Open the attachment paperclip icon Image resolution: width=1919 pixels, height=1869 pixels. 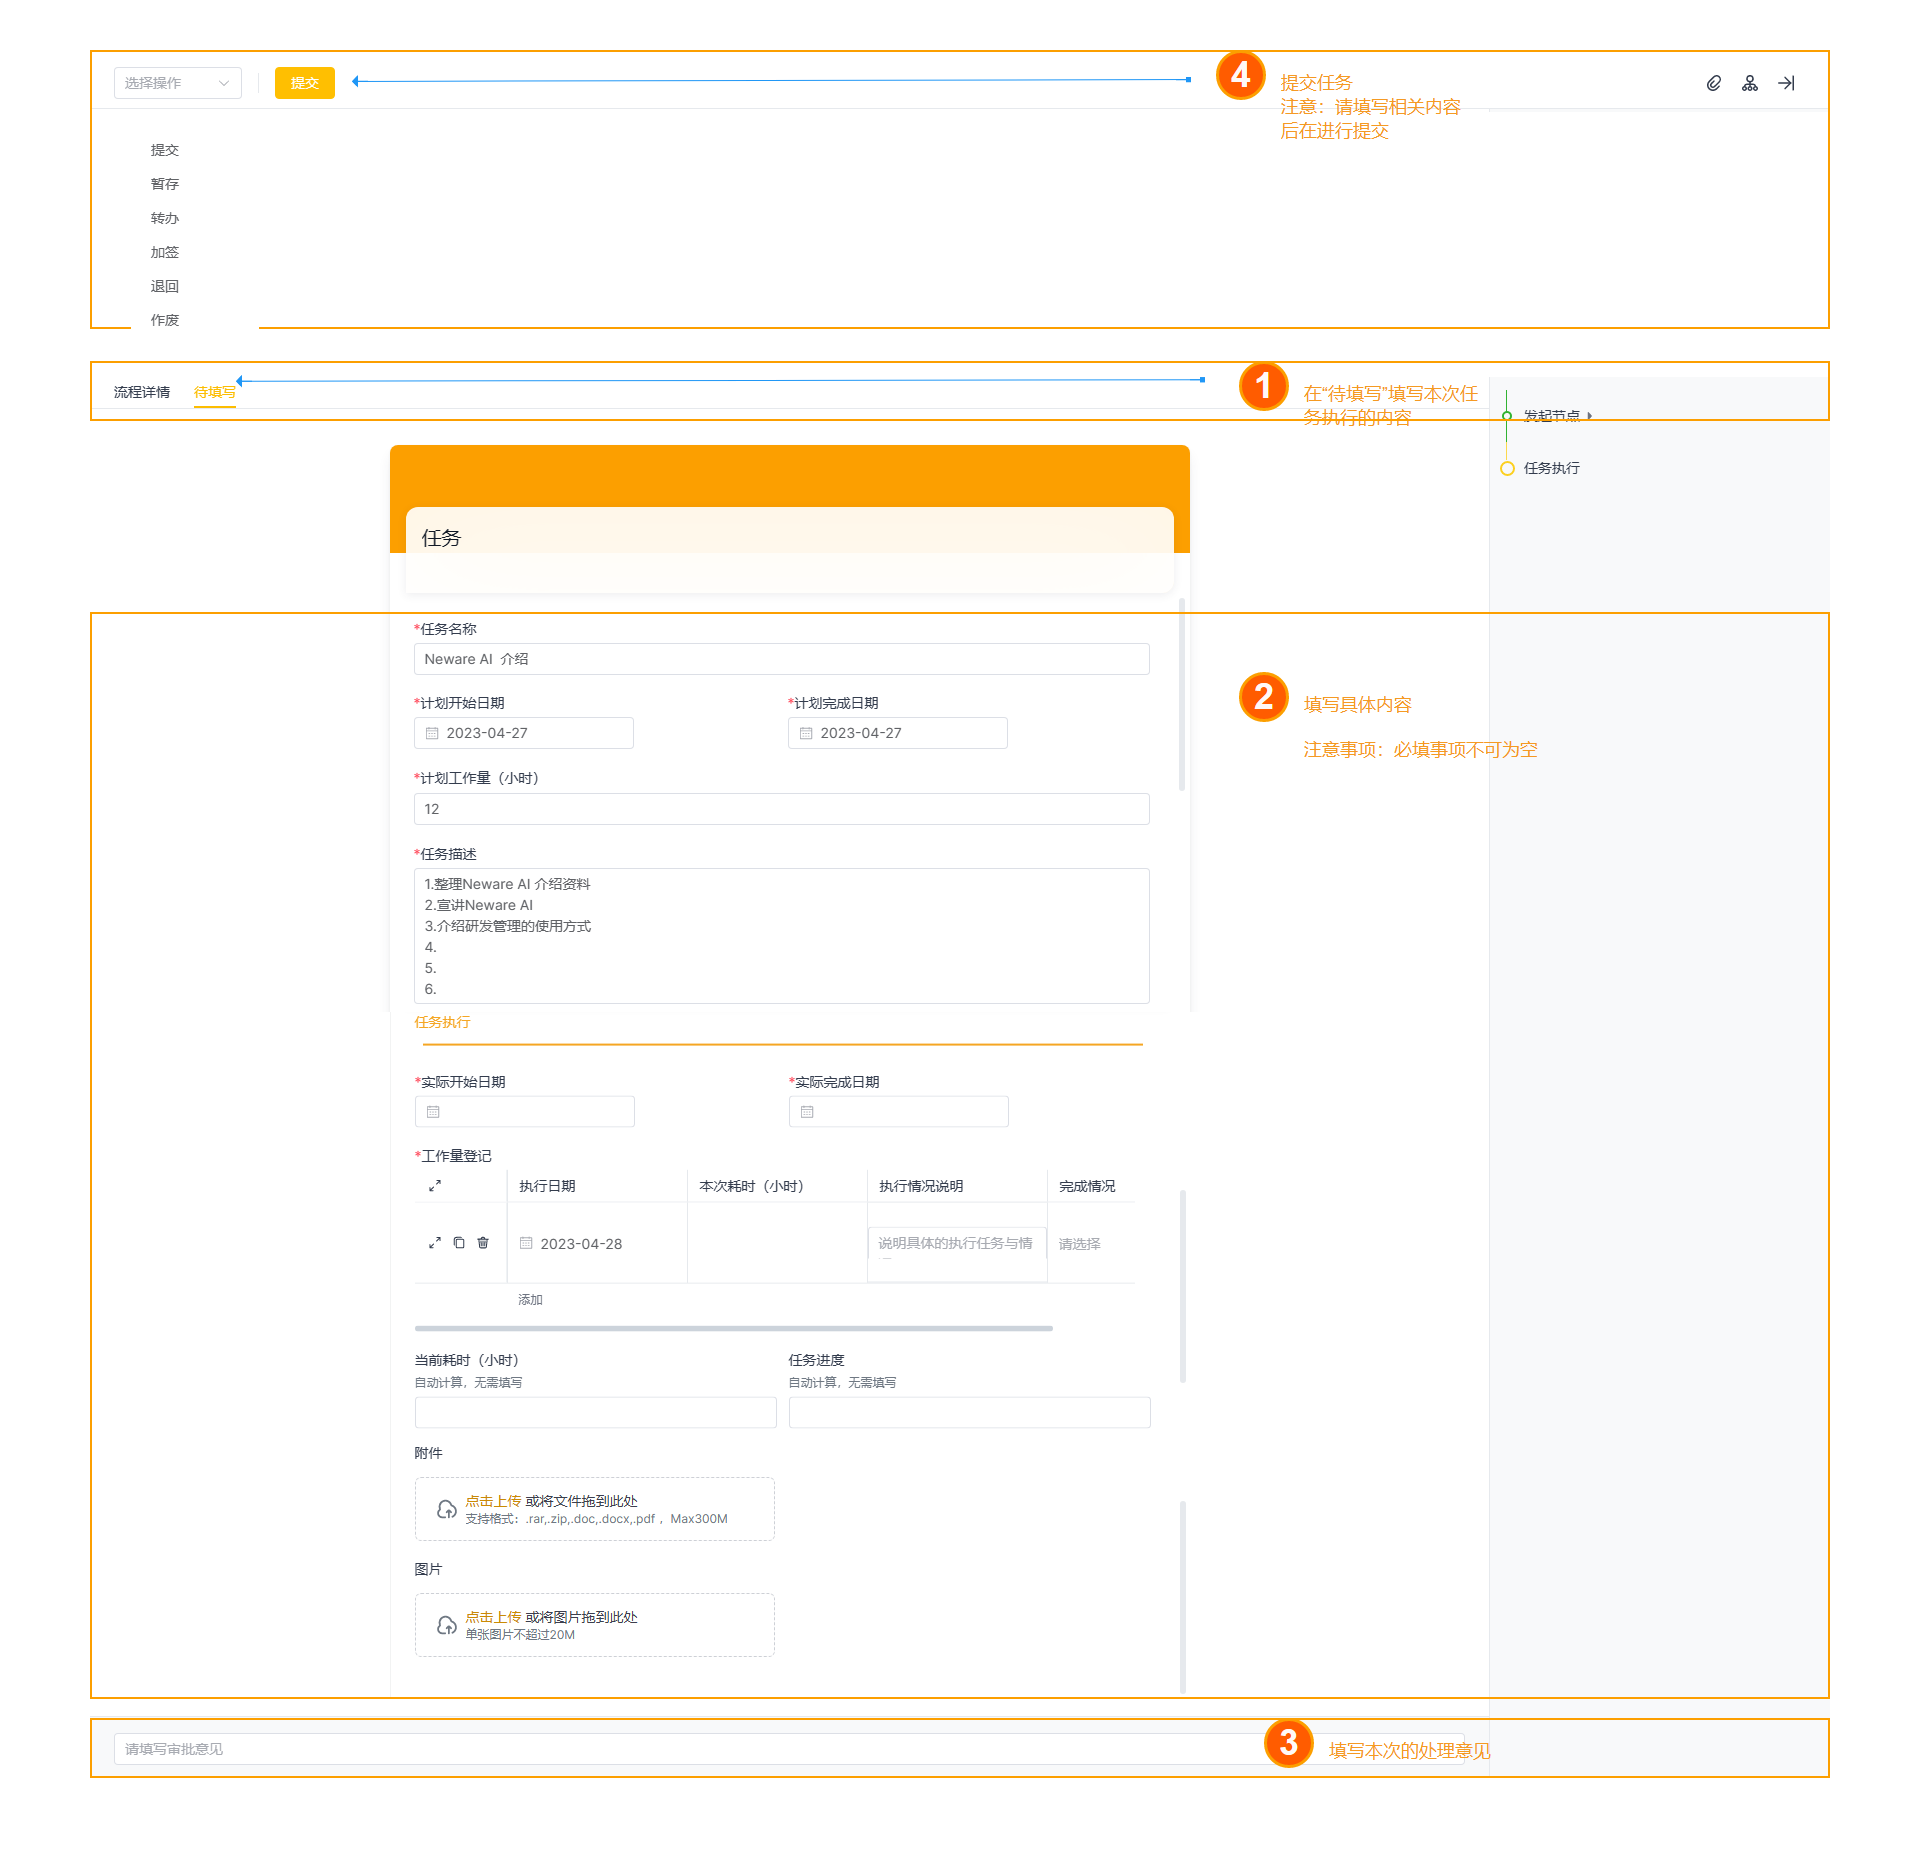pos(1714,83)
